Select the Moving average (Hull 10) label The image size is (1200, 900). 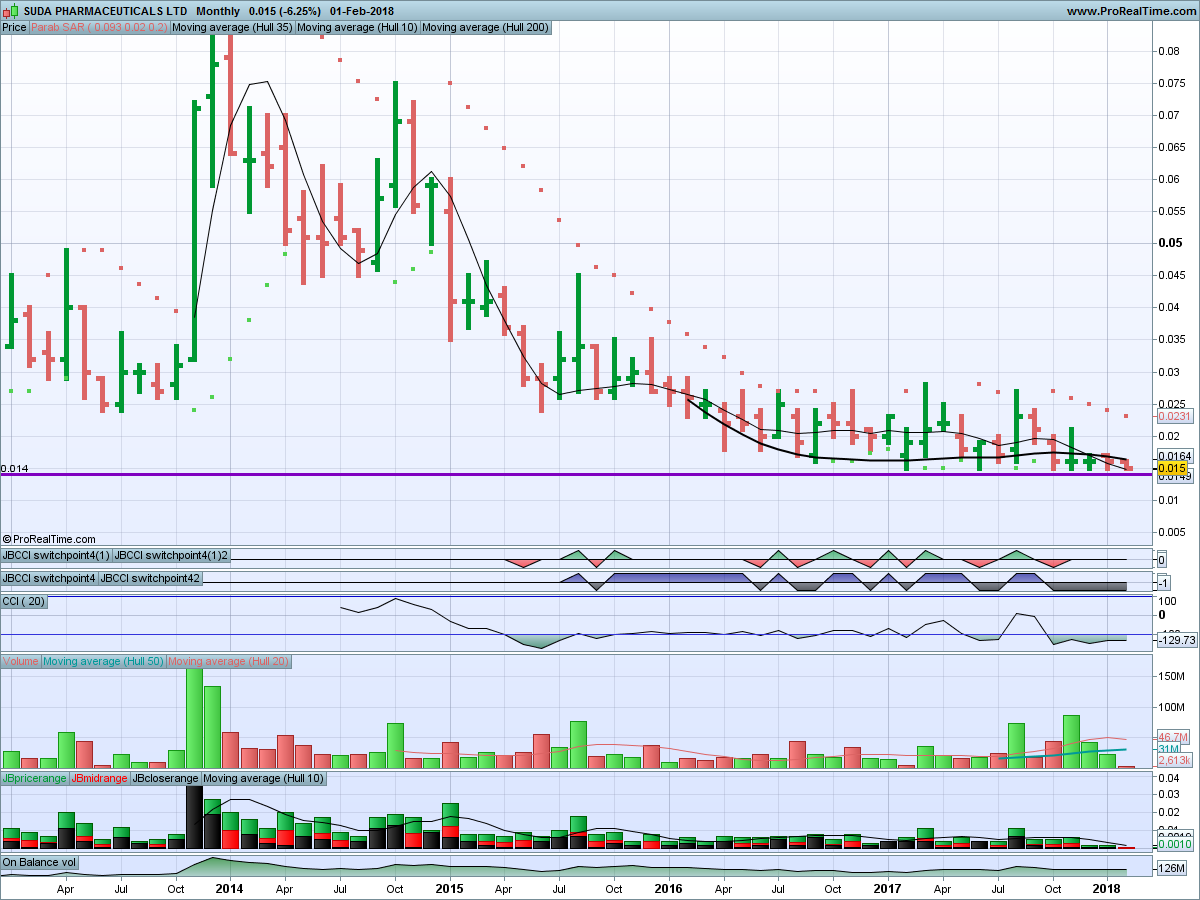pos(357,27)
